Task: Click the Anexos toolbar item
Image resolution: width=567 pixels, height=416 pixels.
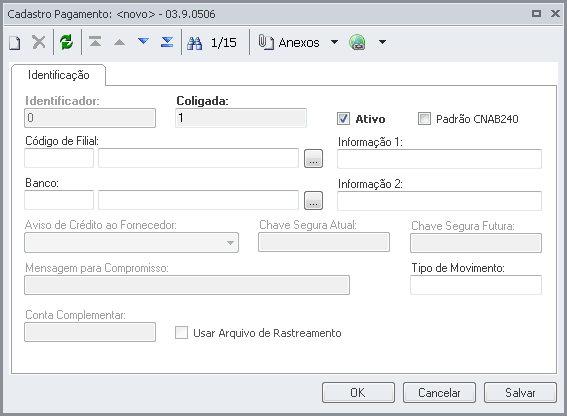Action: (289, 43)
